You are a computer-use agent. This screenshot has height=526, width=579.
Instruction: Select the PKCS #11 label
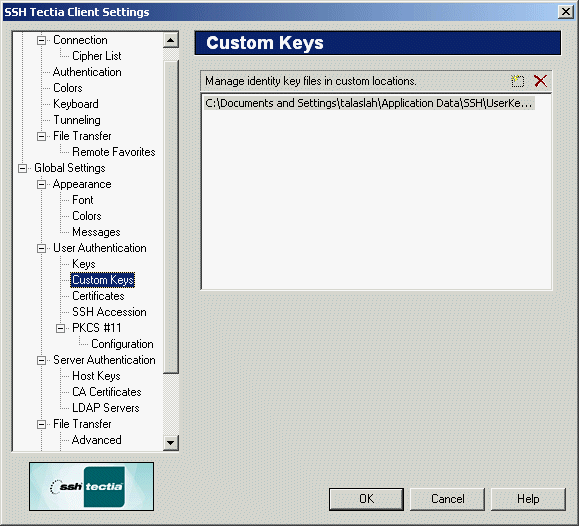click(x=96, y=328)
